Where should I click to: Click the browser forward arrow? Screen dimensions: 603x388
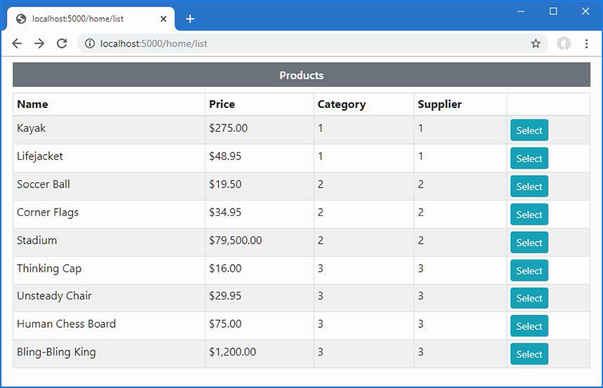coord(39,43)
